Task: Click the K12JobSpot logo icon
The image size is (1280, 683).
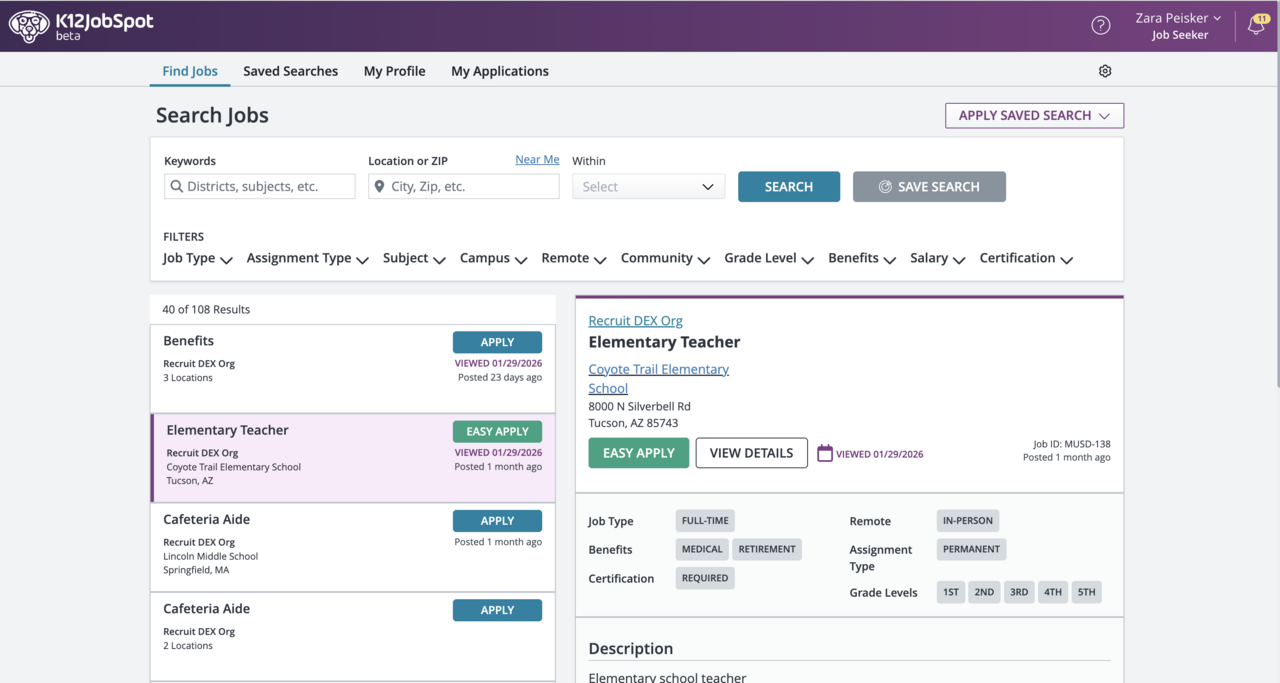Action: click(29, 26)
